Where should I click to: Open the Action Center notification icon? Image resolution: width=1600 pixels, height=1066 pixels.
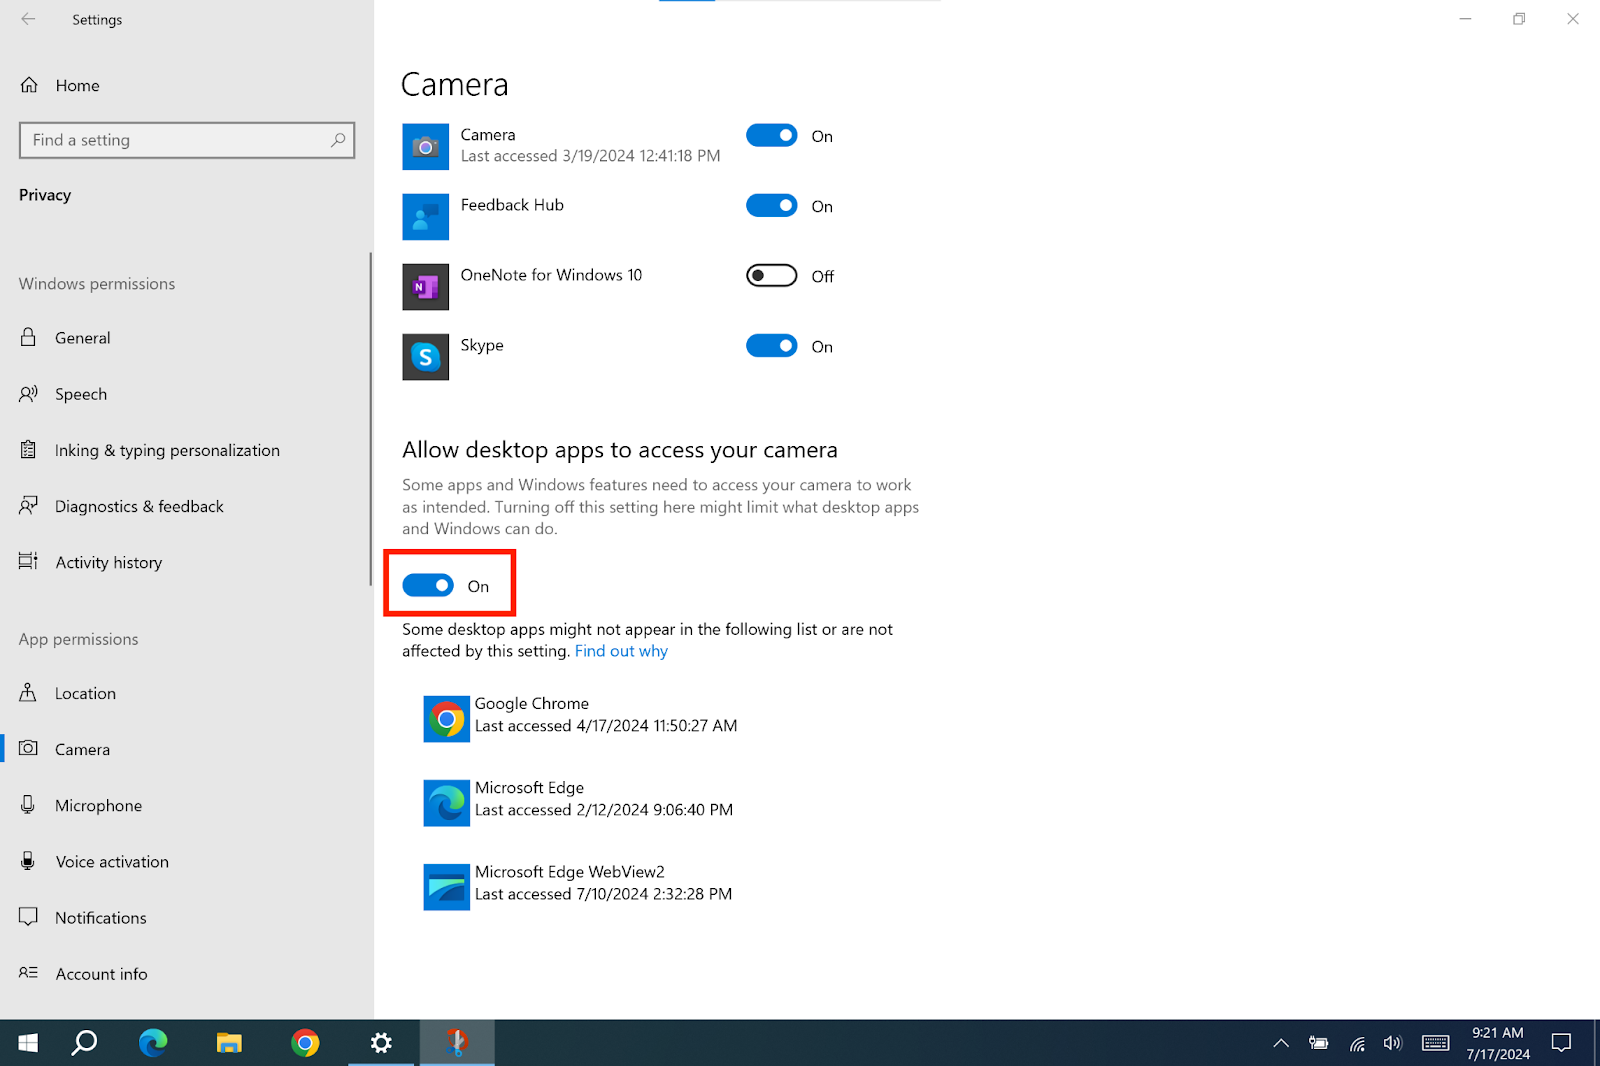pyautogui.click(x=1561, y=1043)
